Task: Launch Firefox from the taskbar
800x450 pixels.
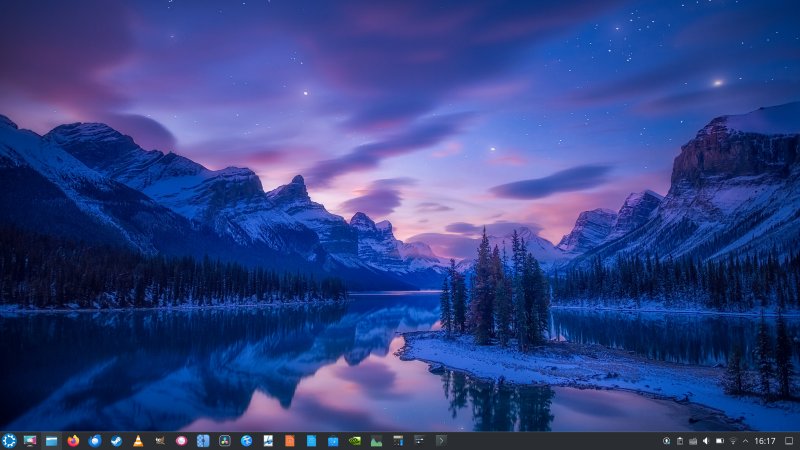Action: coord(73,440)
